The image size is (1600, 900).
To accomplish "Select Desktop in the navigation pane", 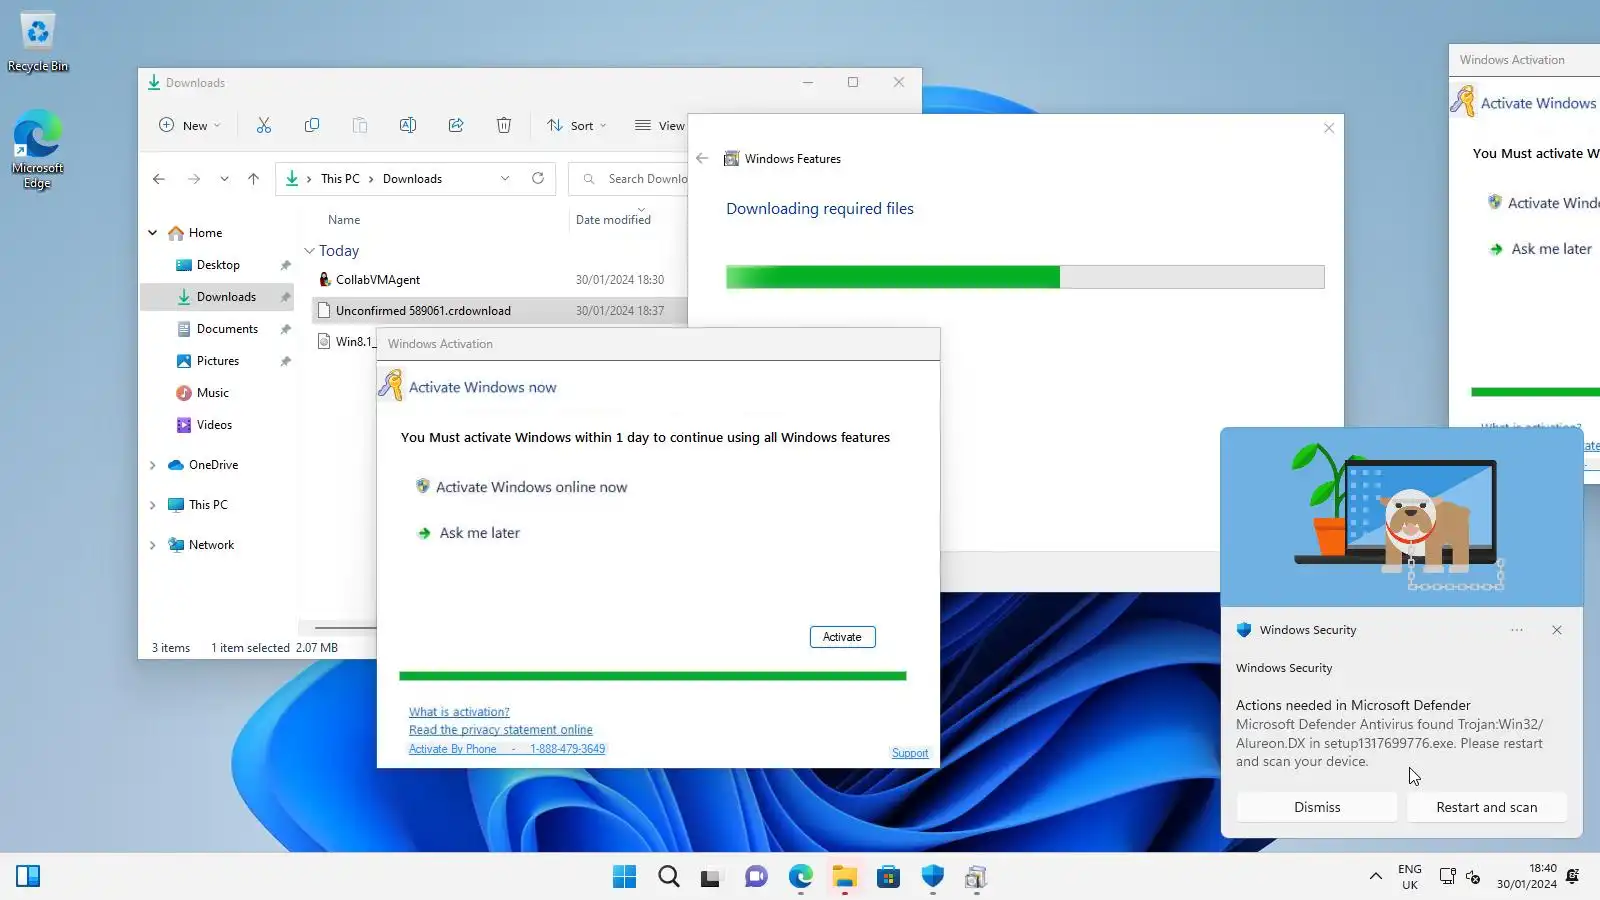I will point(218,265).
